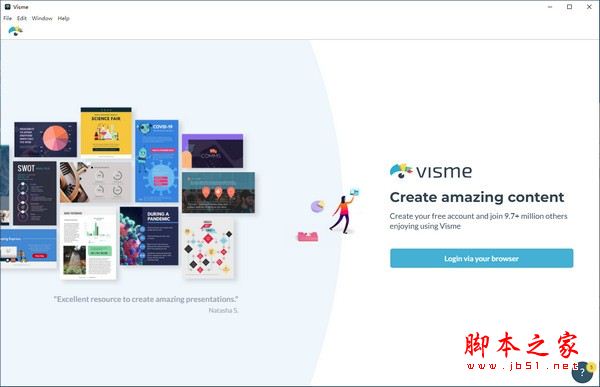Click the Visme logo icon in toolbar
Image resolution: width=600 pixels, height=387 pixels.
pos(16,31)
